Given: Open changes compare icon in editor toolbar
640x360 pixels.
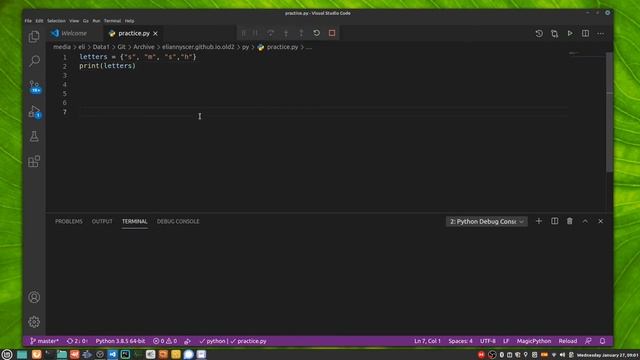Looking at the screenshot, I should (x=554, y=33).
